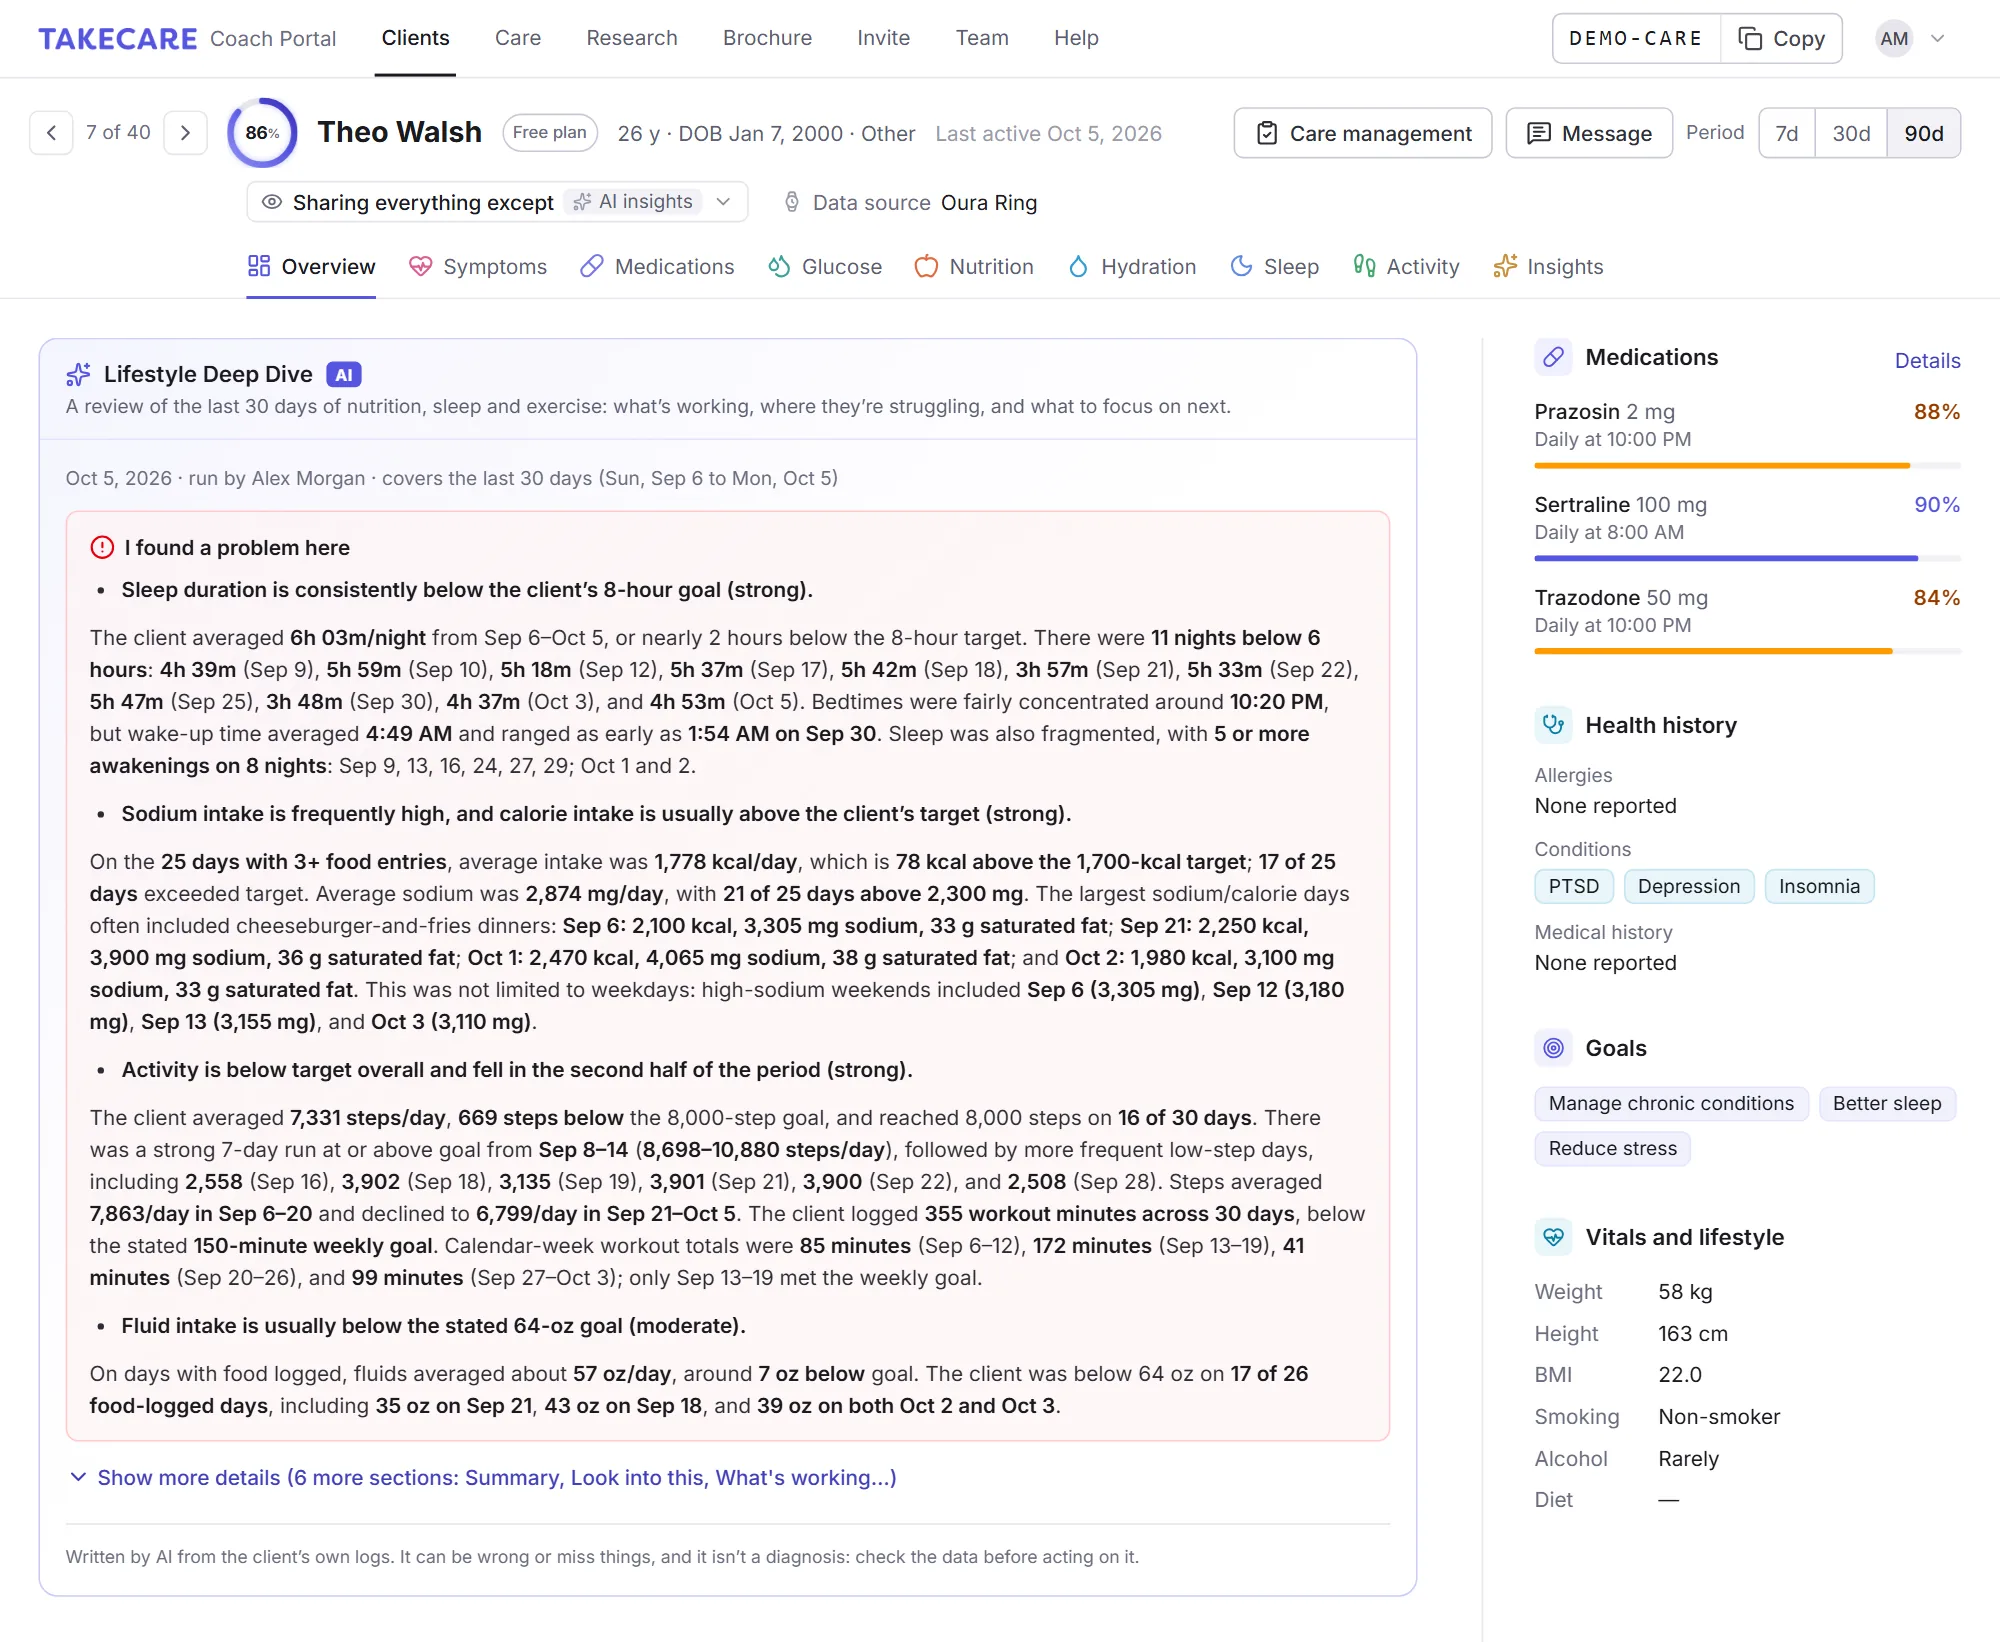Open account menu chevron next to AM
This screenshot has height=1642, width=2000.
pos(1938,39)
